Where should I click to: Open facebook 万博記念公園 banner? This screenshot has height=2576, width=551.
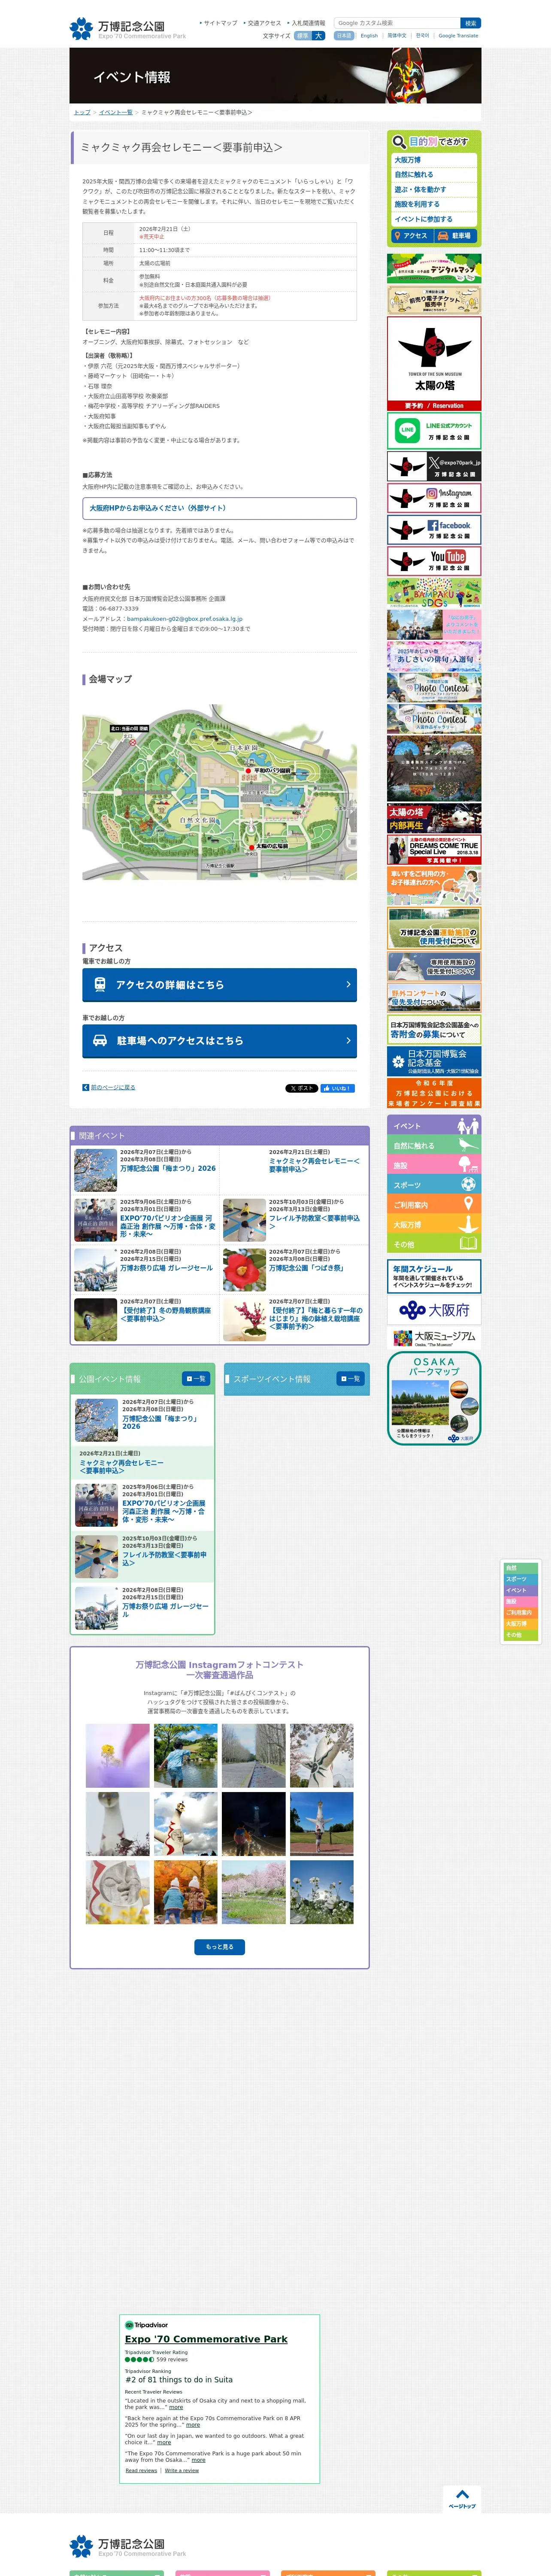pyautogui.click(x=434, y=530)
